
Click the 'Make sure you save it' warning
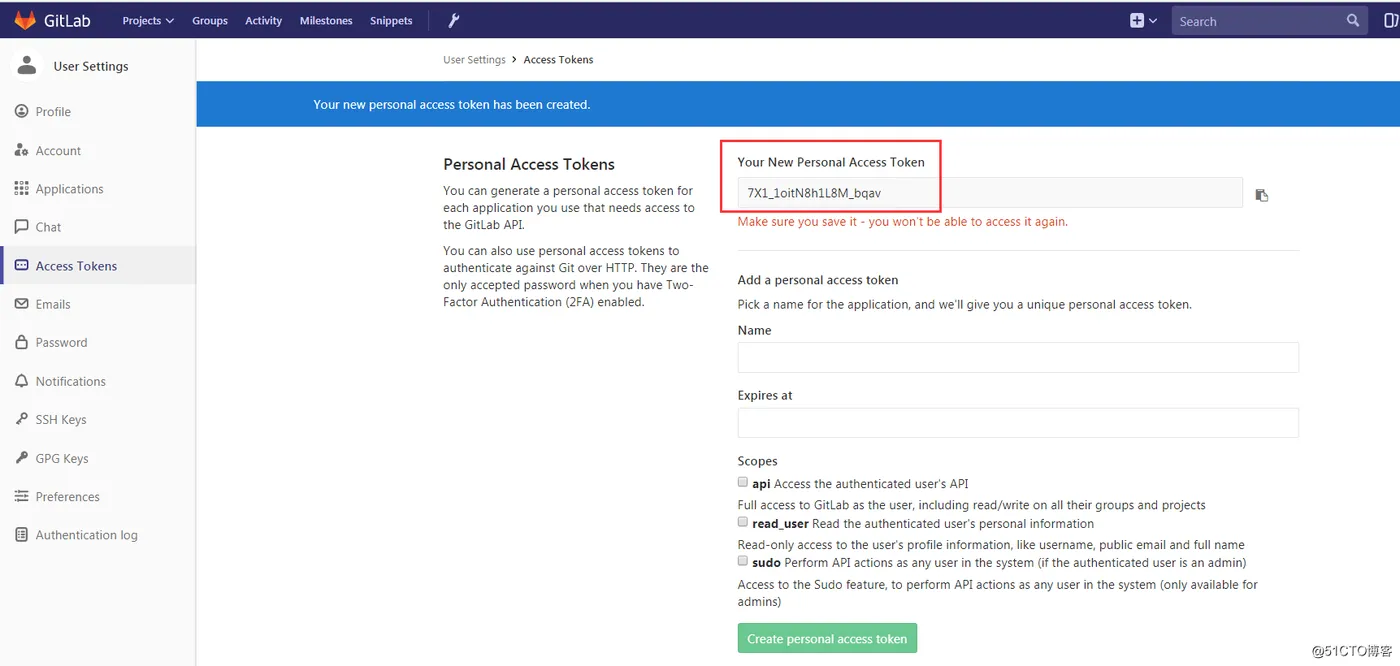point(903,221)
